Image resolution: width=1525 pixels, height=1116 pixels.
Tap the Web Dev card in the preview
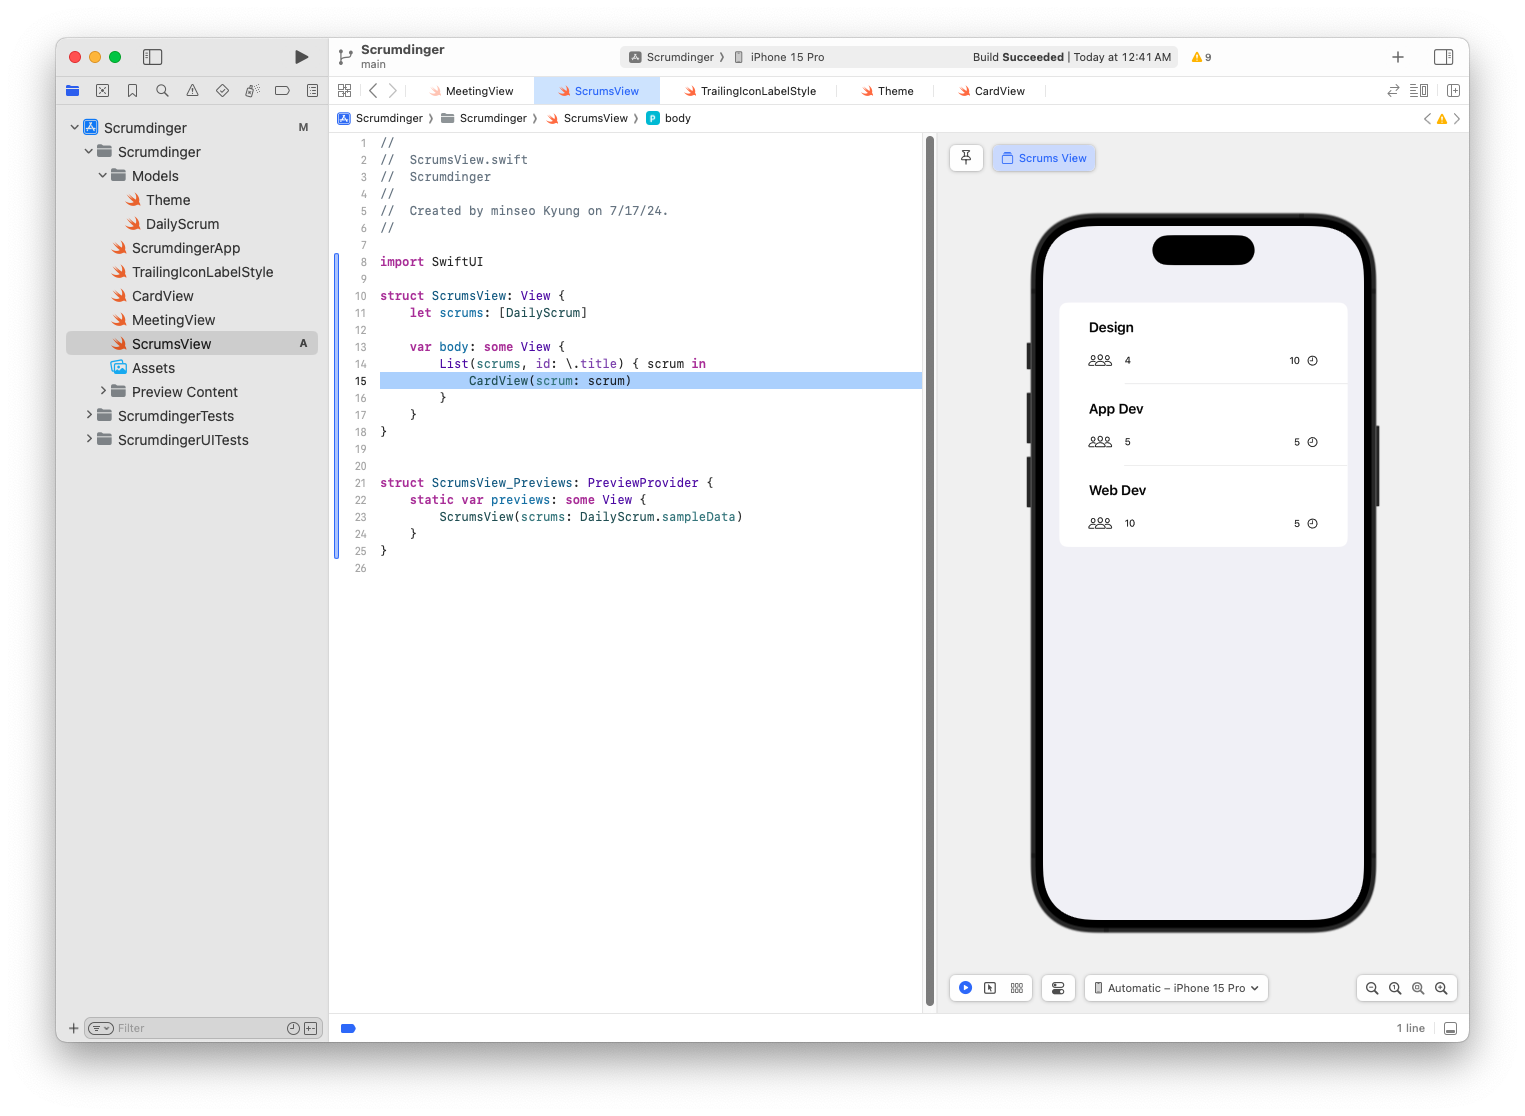point(1203,506)
